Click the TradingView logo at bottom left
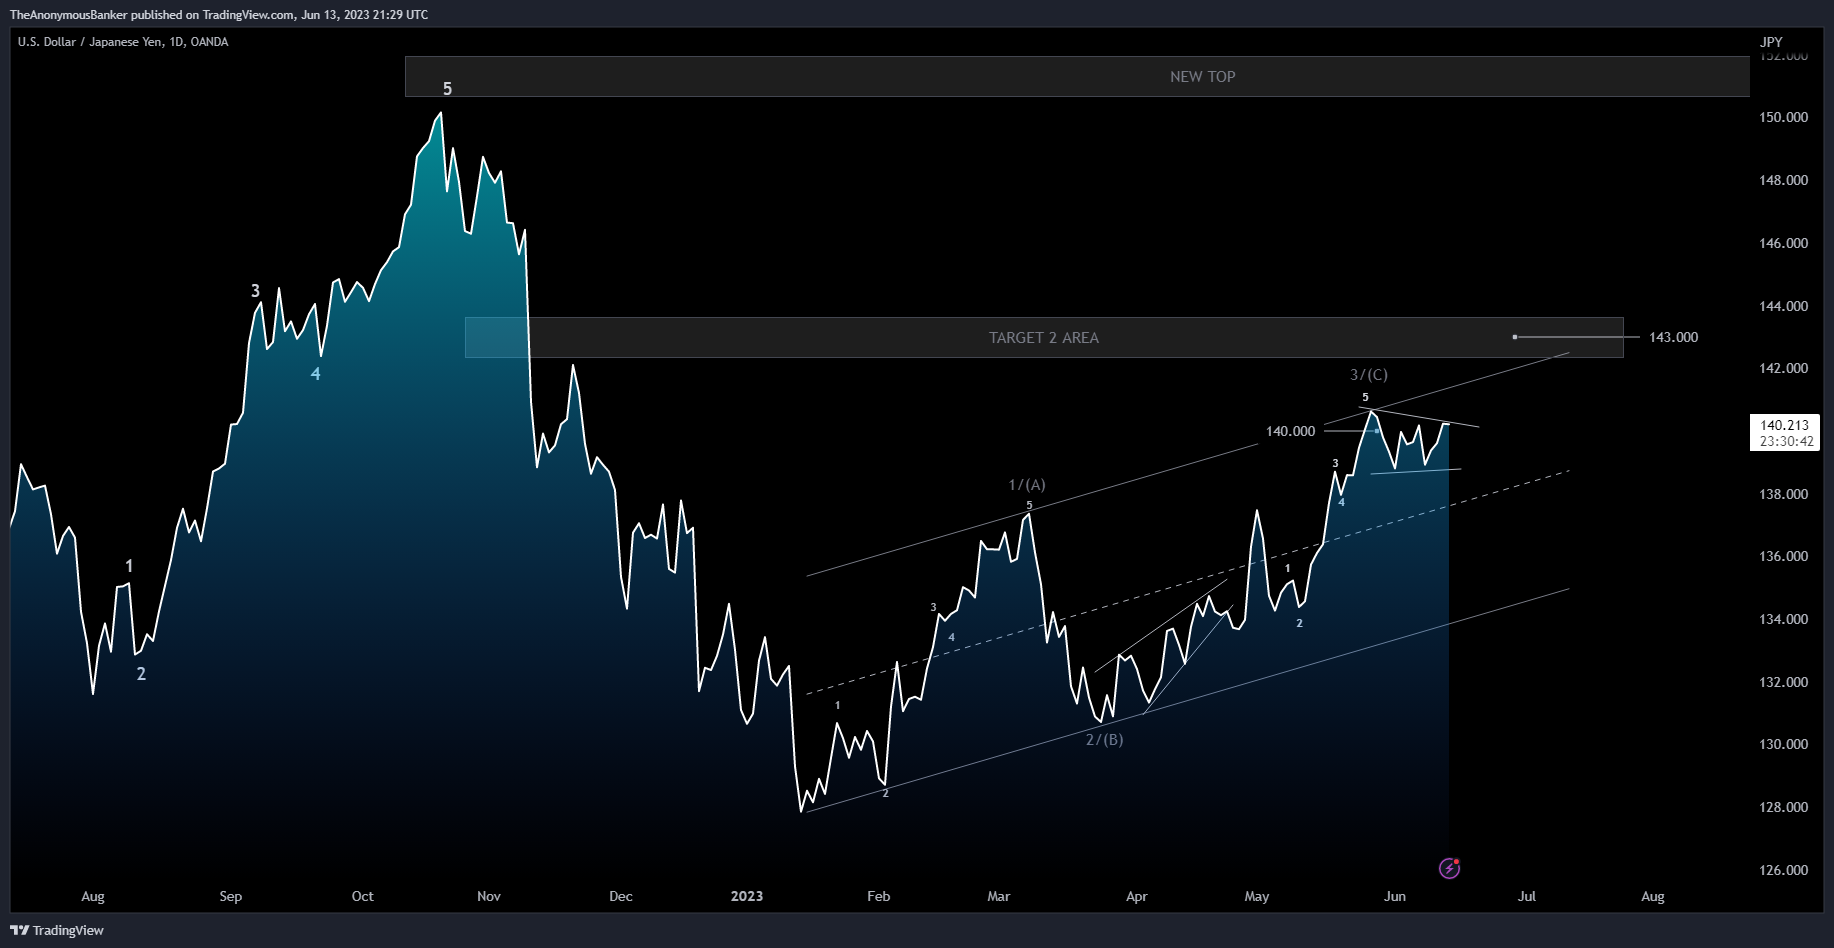The width and height of the screenshot is (1834, 948). coord(57,930)
